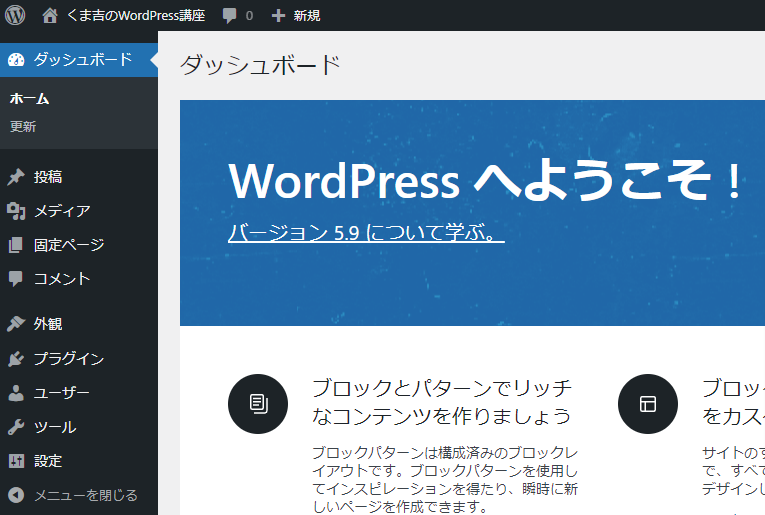
Task: Open the 新規 menu in the admin bar
Action: [x=306, y=16]
